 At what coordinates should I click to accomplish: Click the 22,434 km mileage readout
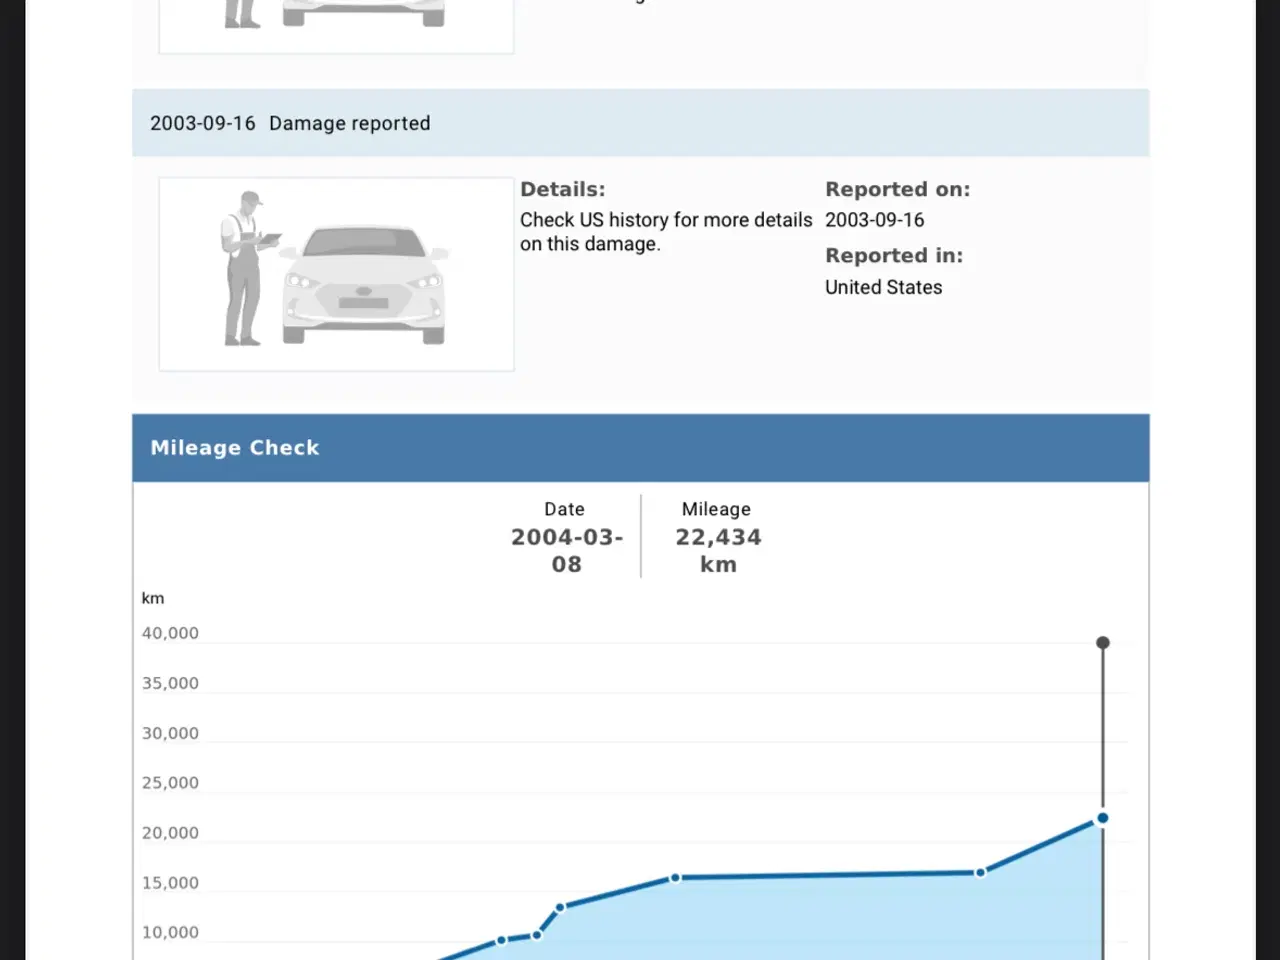[718, 550]
